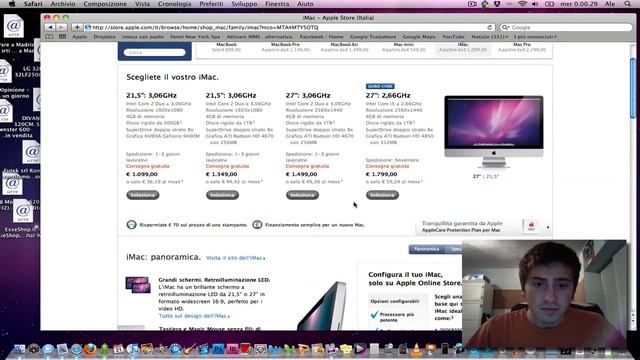The width and height of the screenshot is (640, 360).
Task: Open the Composizione menu
Action: [105, 4]
